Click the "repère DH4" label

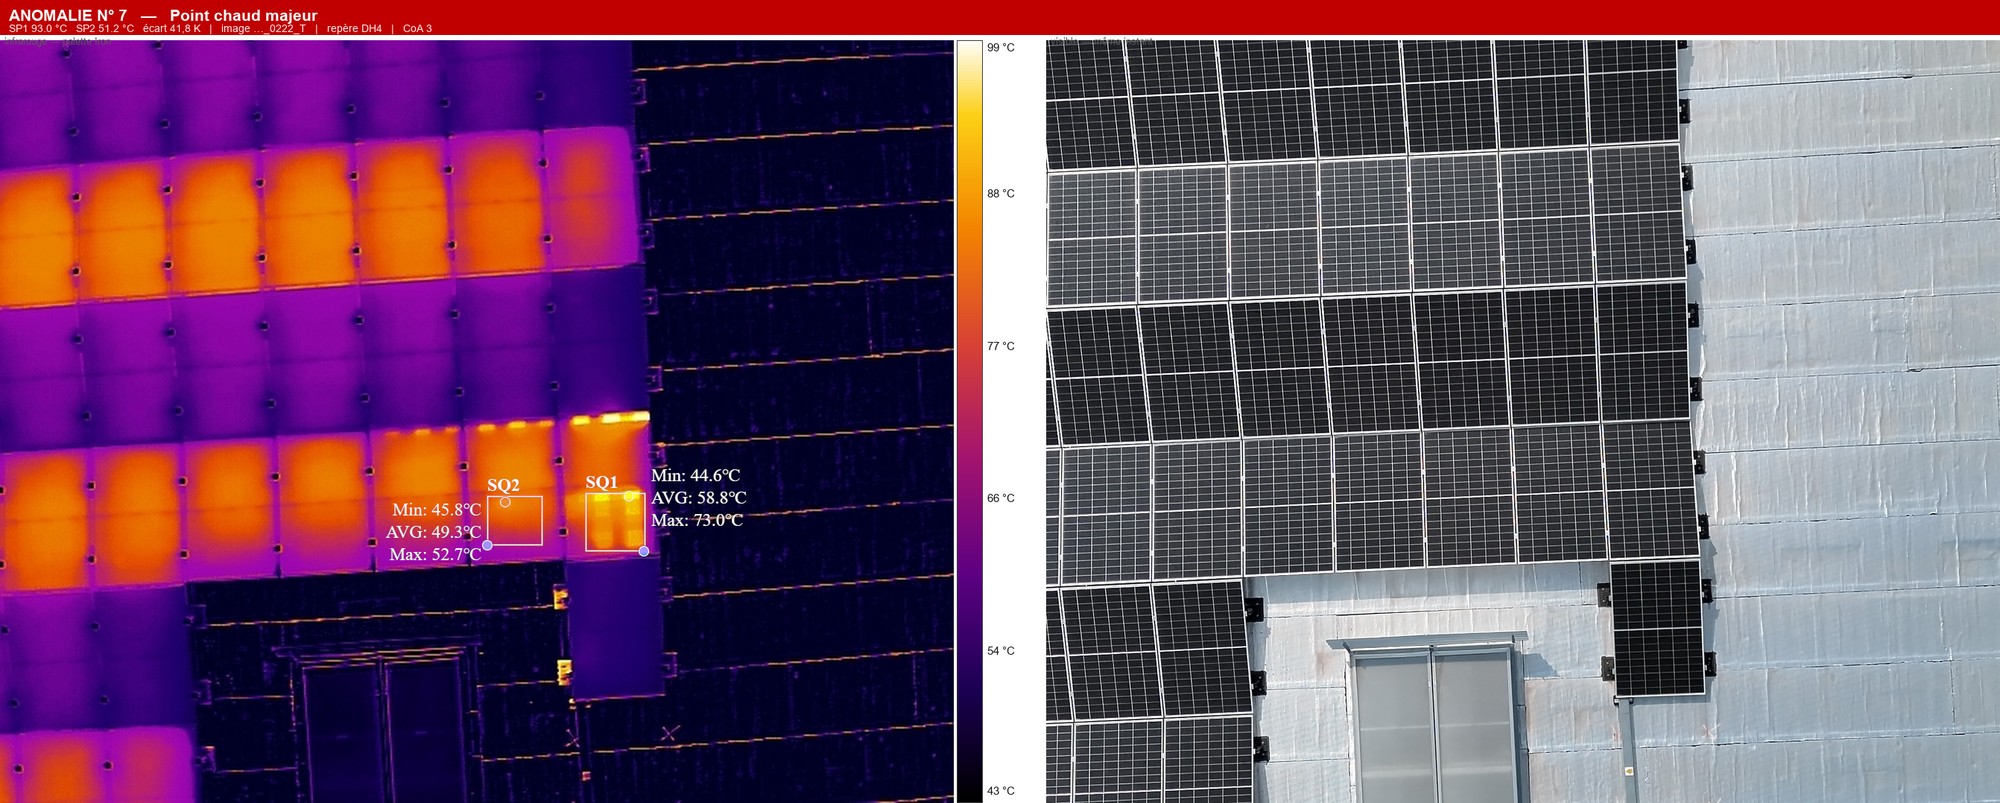[x=354, y=29]
